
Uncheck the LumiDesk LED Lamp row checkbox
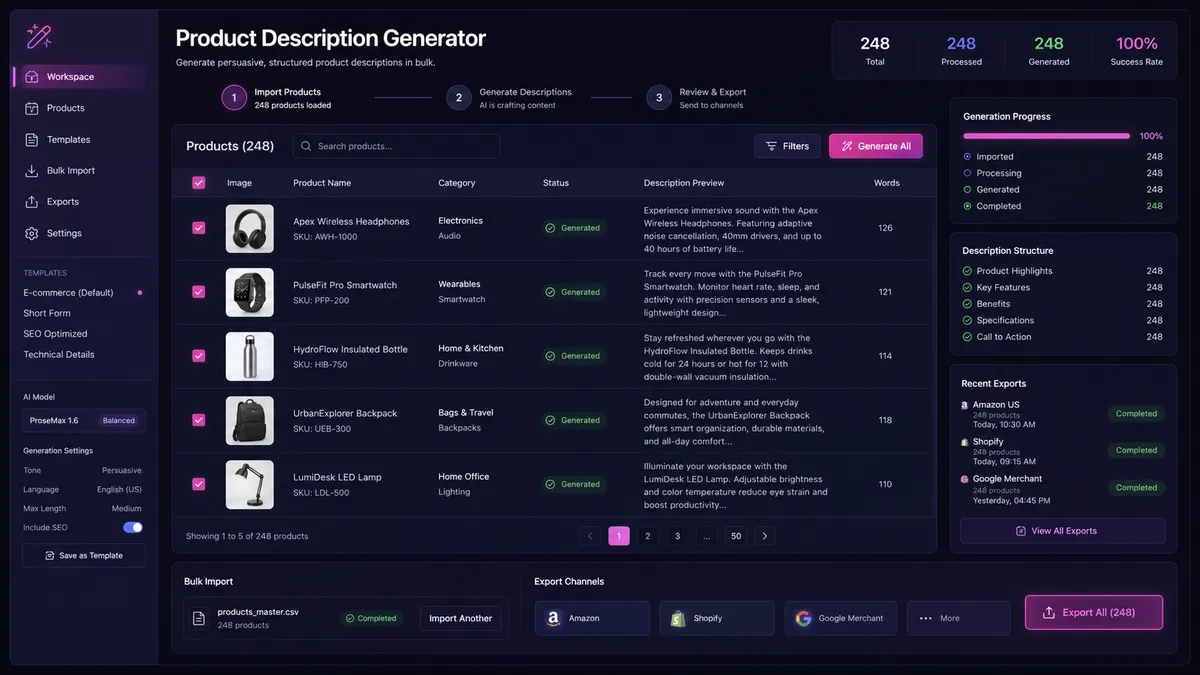[198, 484]
